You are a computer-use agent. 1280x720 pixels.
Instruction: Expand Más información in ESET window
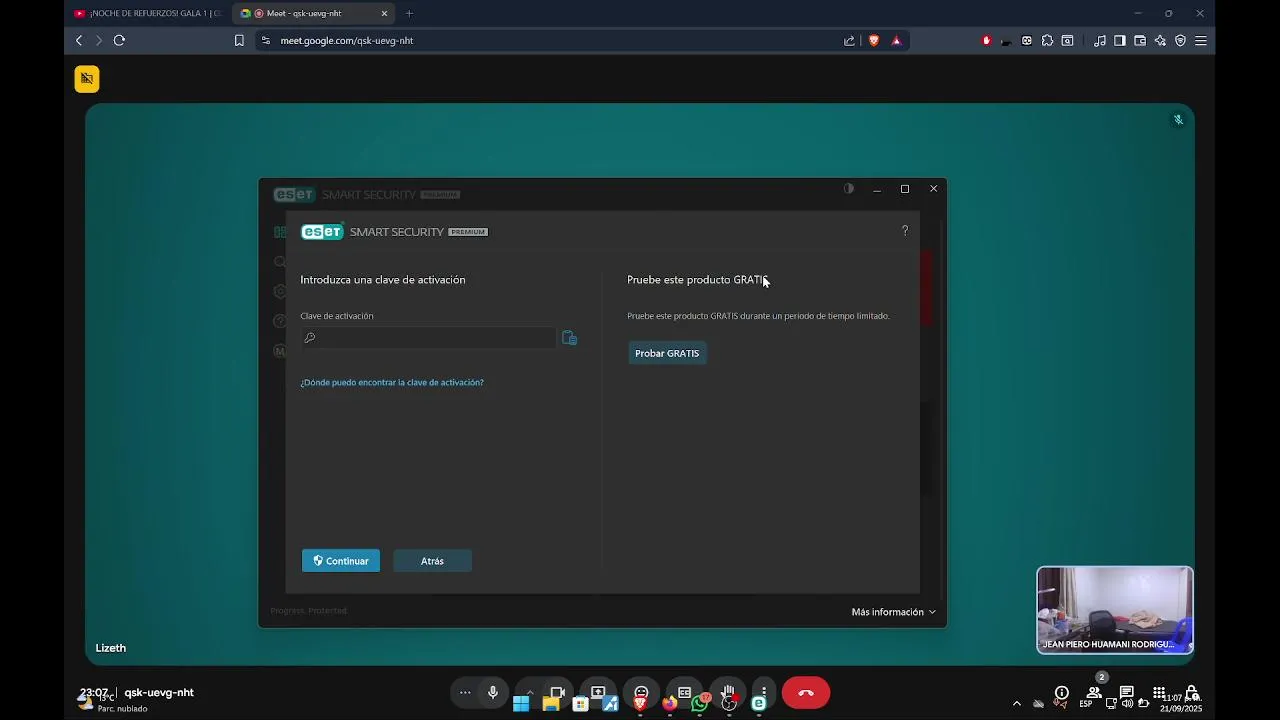point(893,612)
